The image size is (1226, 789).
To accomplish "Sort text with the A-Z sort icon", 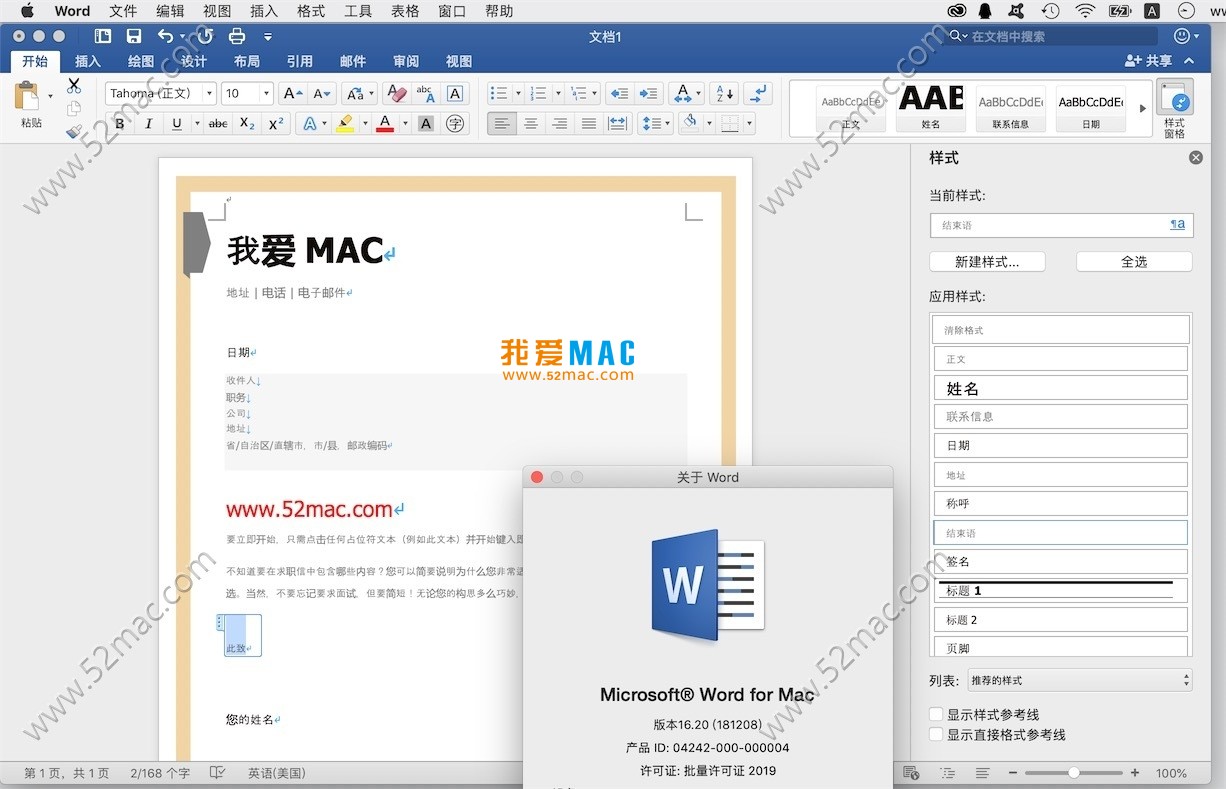I will (725, 93).
